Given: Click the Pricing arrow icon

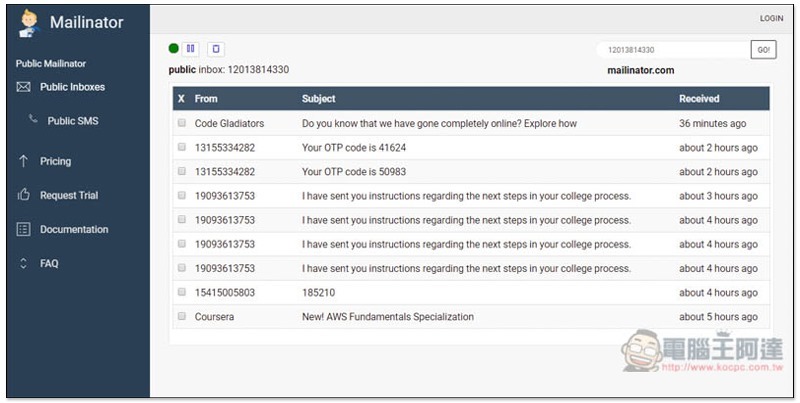Looking at the screenshot, I should coord(24,161).
